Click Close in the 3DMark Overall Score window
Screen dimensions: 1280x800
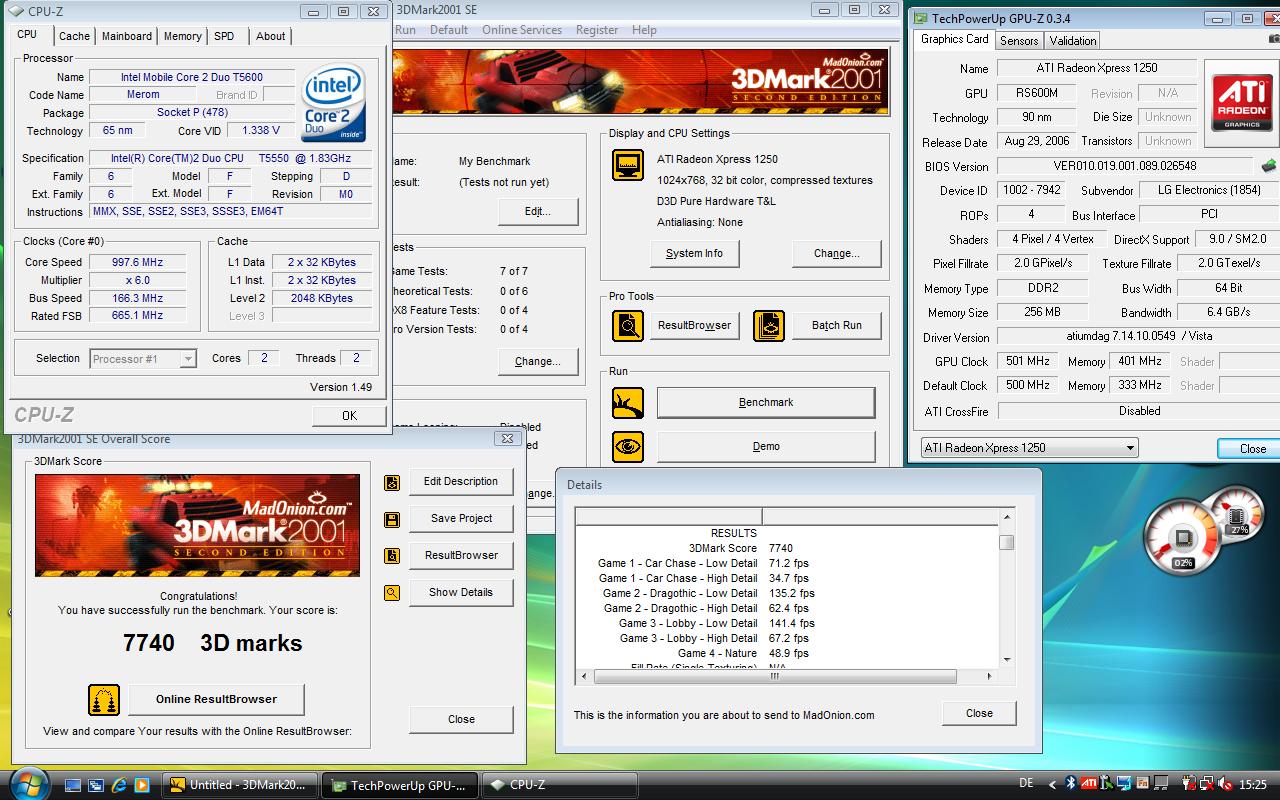461,720
